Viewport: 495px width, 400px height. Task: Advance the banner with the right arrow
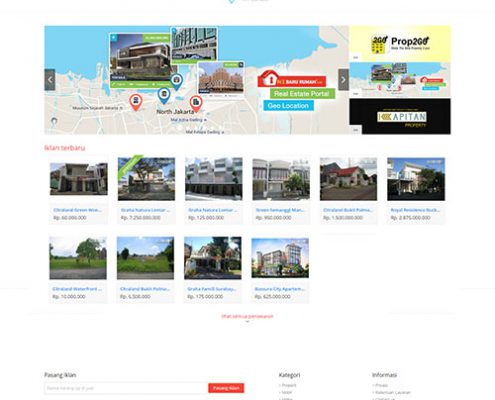pos(343,80)
